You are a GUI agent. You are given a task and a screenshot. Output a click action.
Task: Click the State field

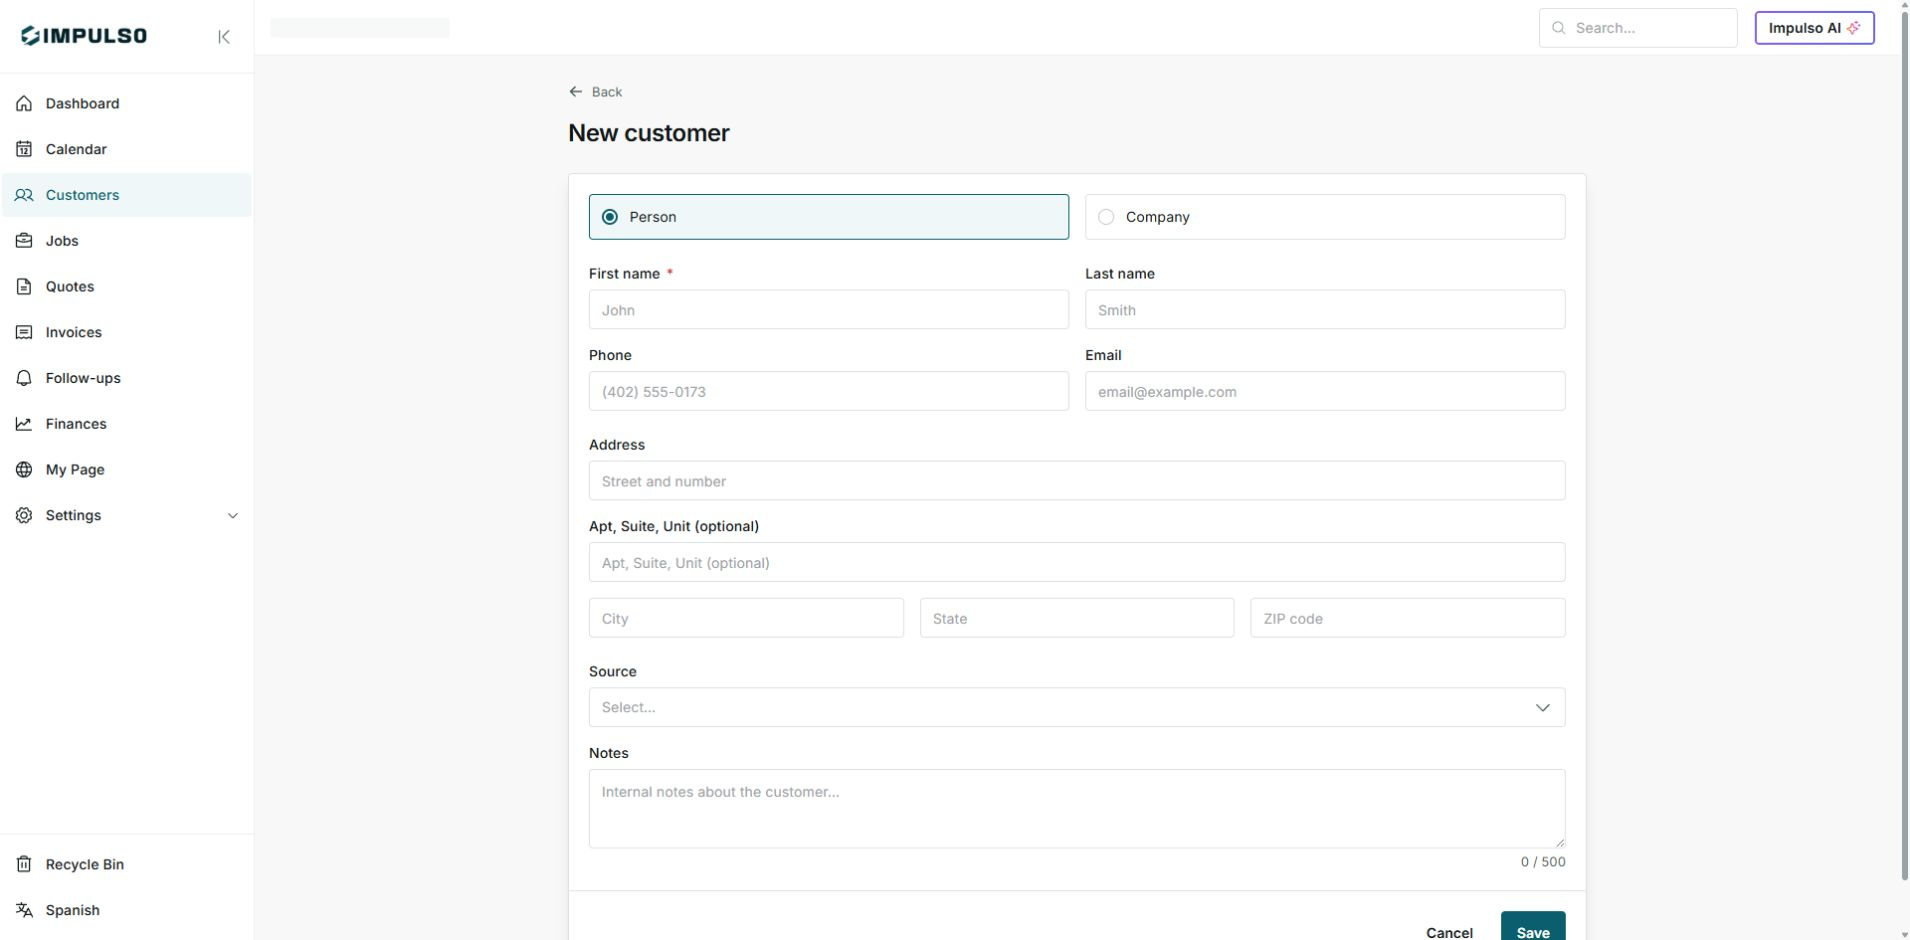pos(1077,618)
